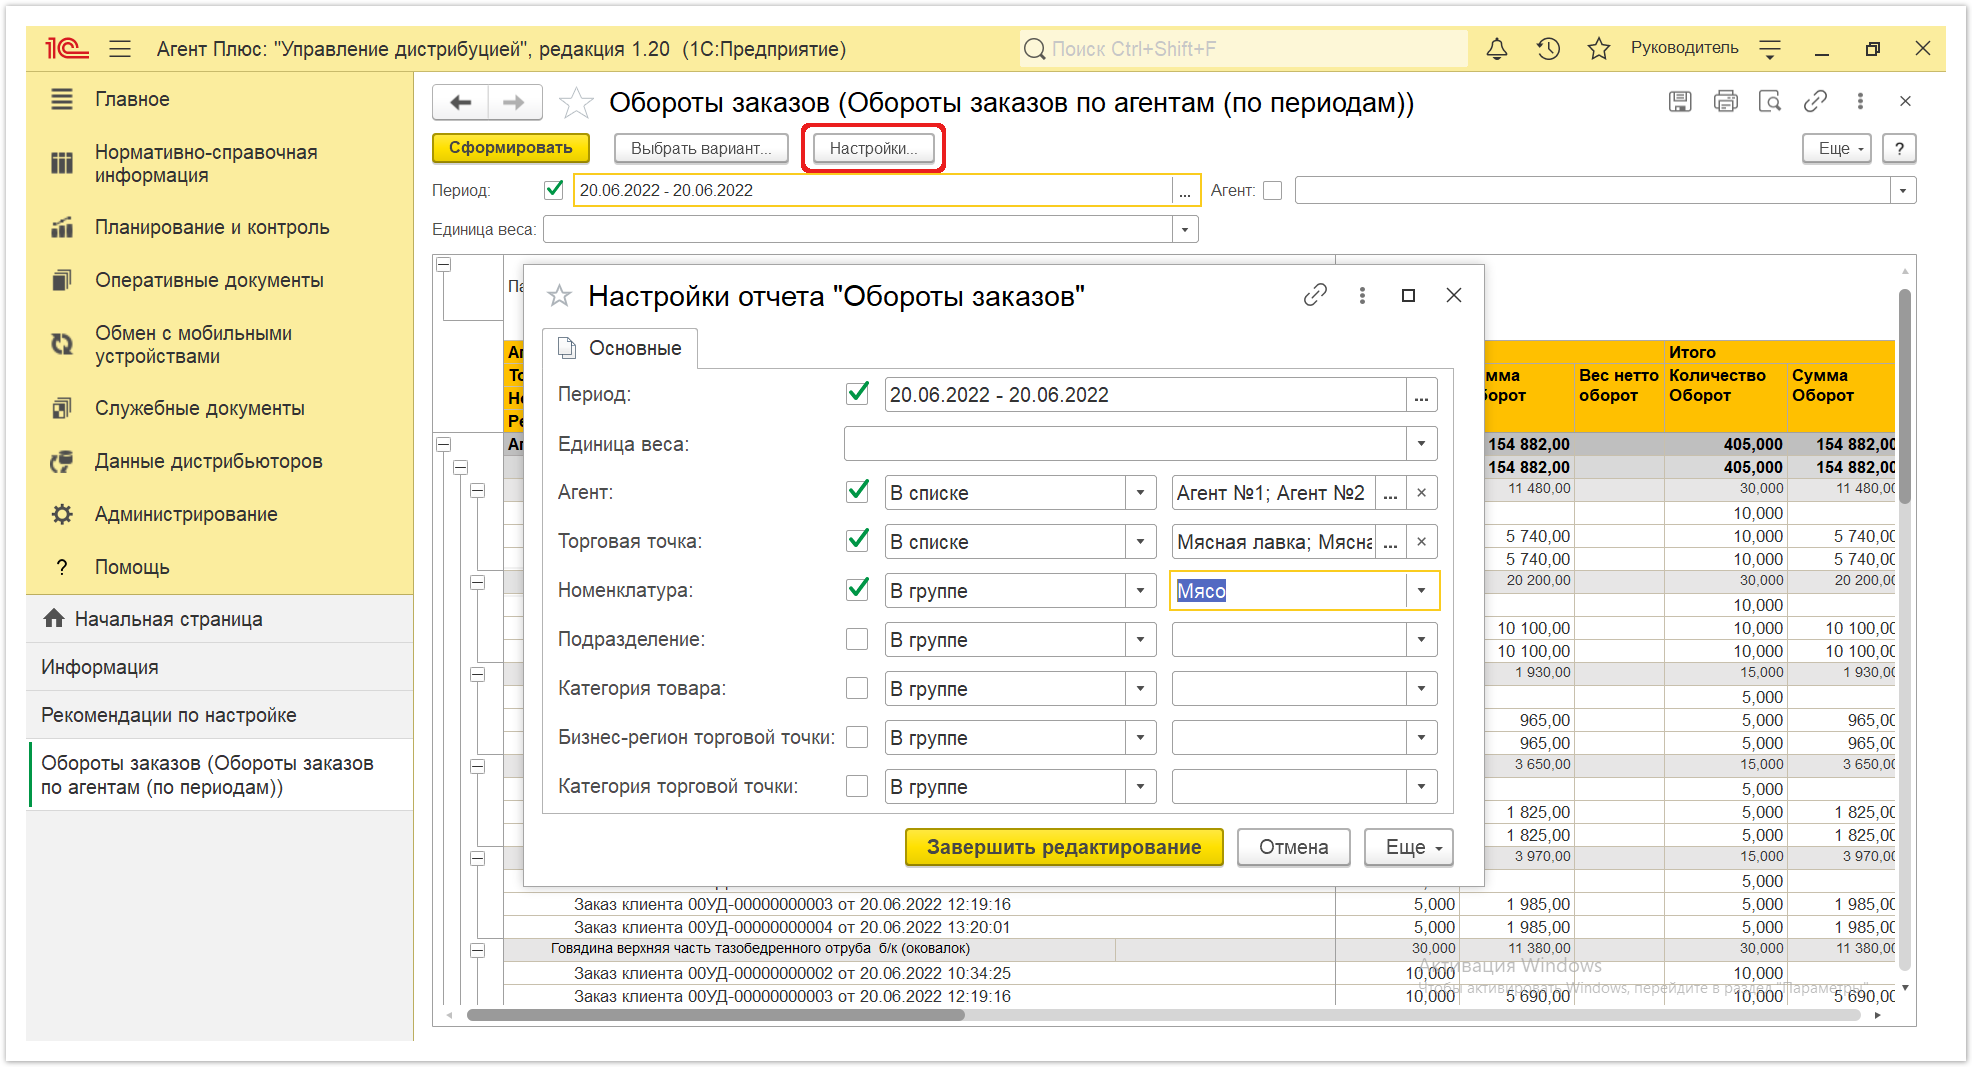Save report with the diskette icon
Viewport: 1972px width, 1067px height.
coord(1680,101)
